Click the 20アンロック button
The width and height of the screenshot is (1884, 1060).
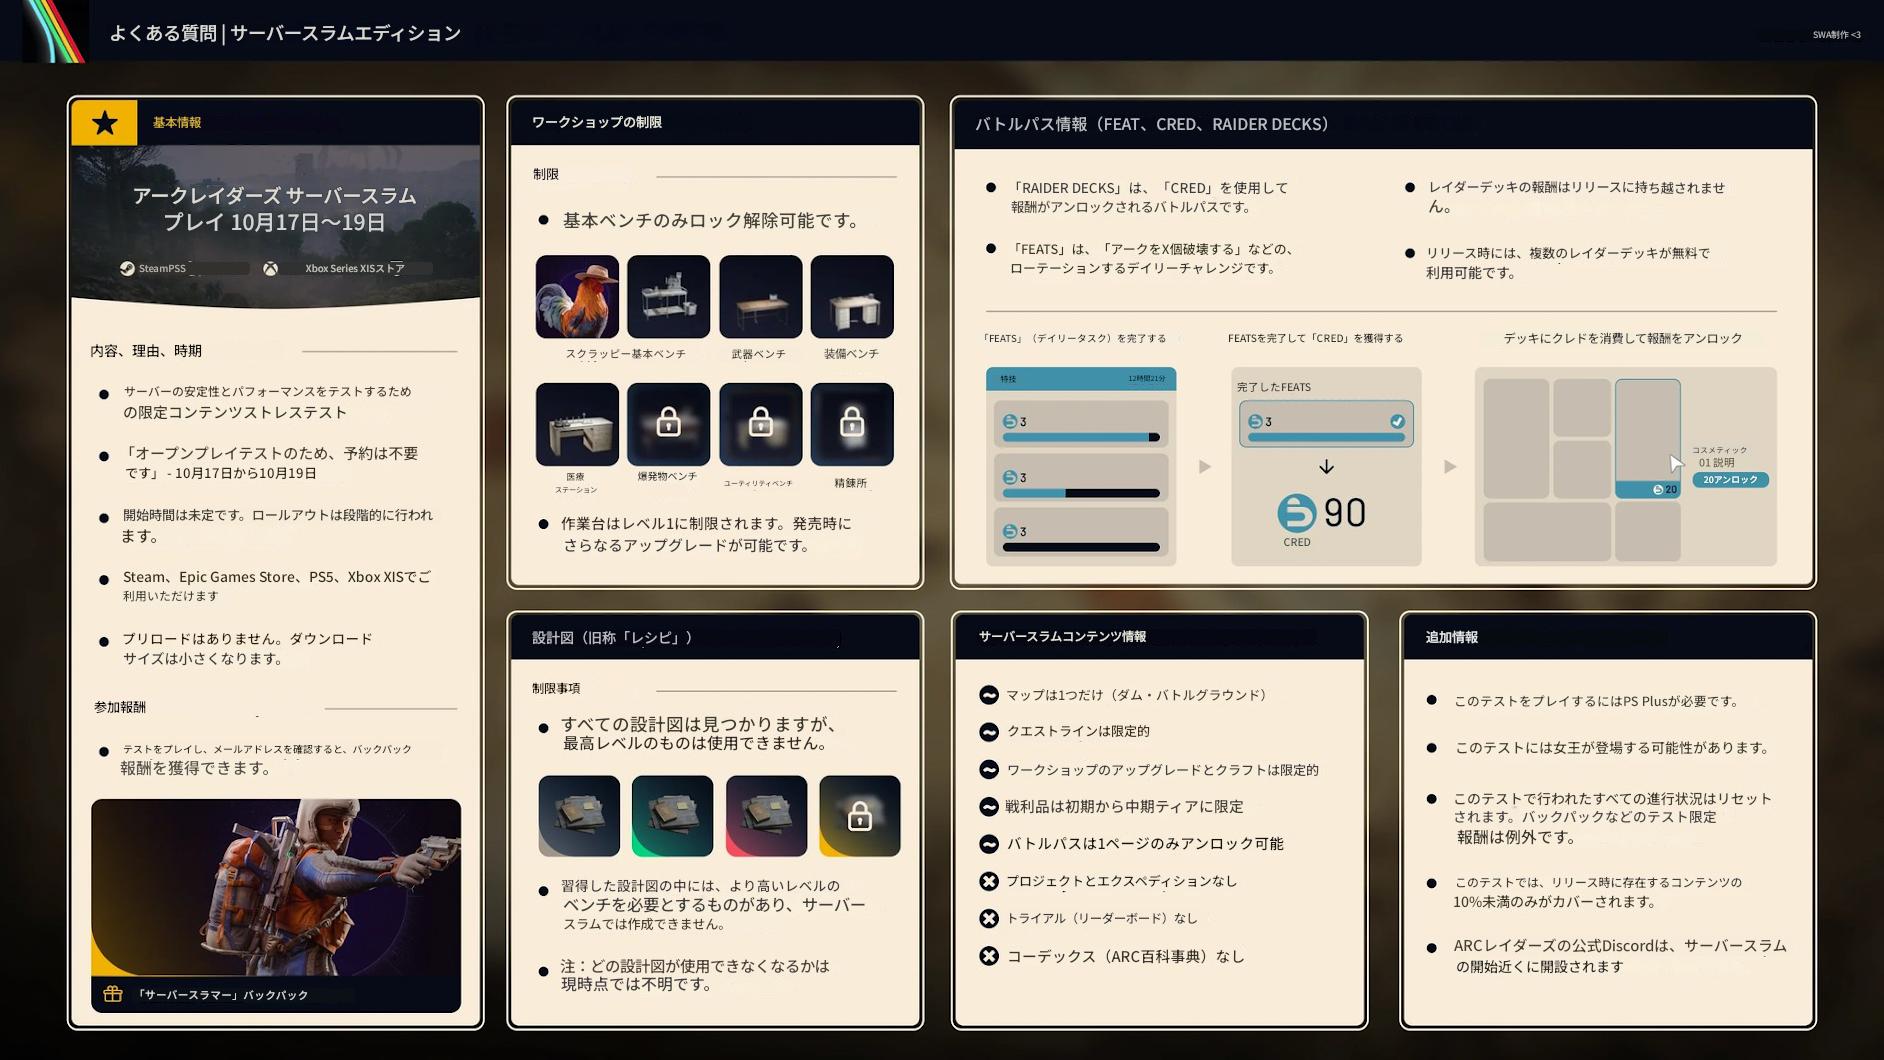[x=1731, y=480]
